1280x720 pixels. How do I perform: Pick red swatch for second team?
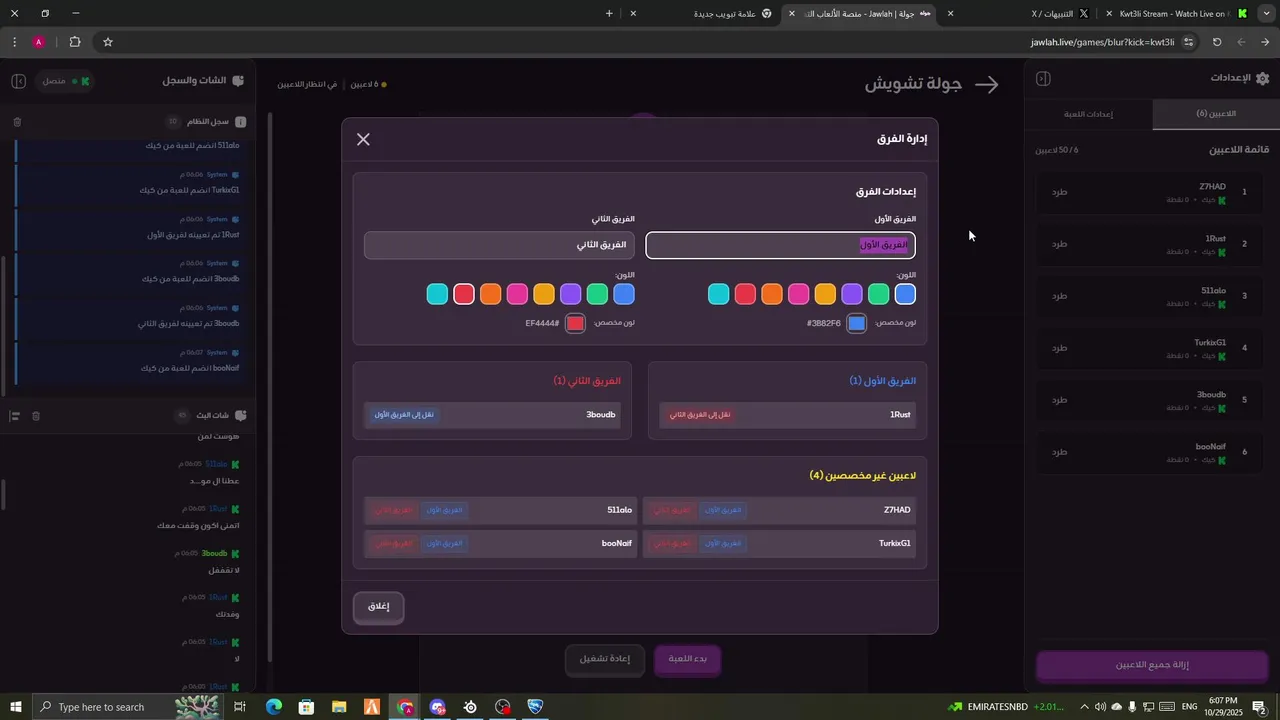[x=464, y=294]
